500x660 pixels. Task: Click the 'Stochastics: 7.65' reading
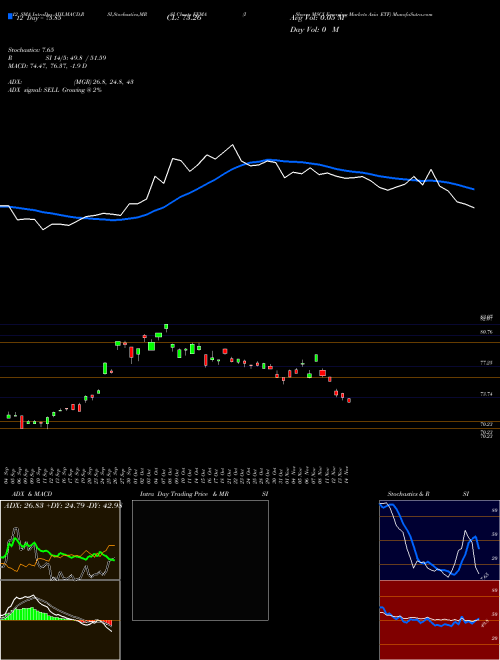pyautogui.click(x=31, y=50)
